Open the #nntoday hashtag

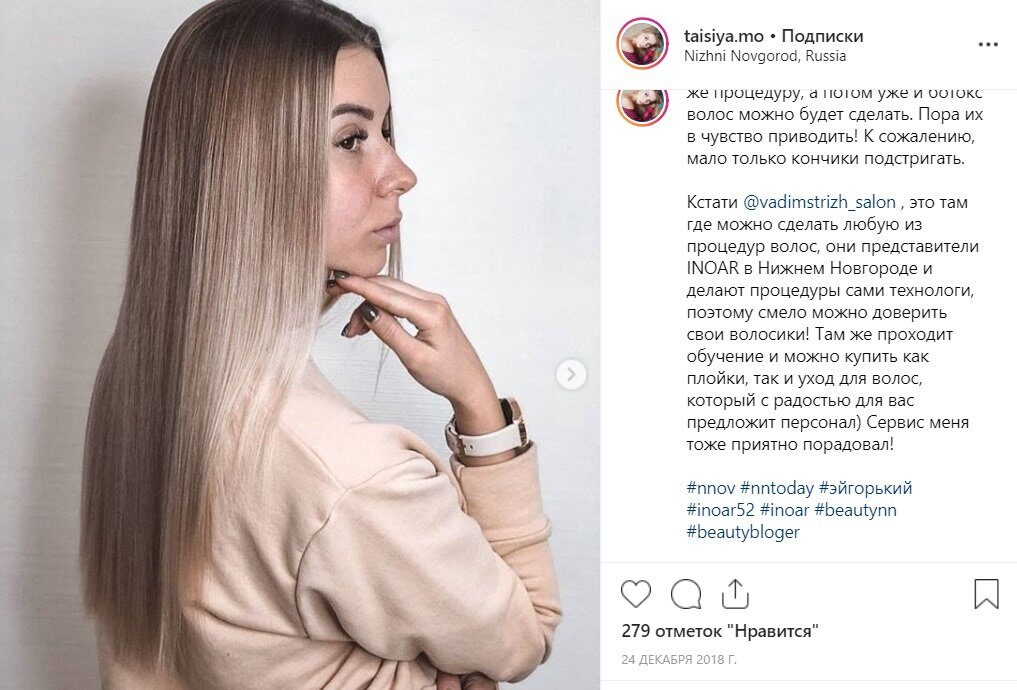[776, 488]
